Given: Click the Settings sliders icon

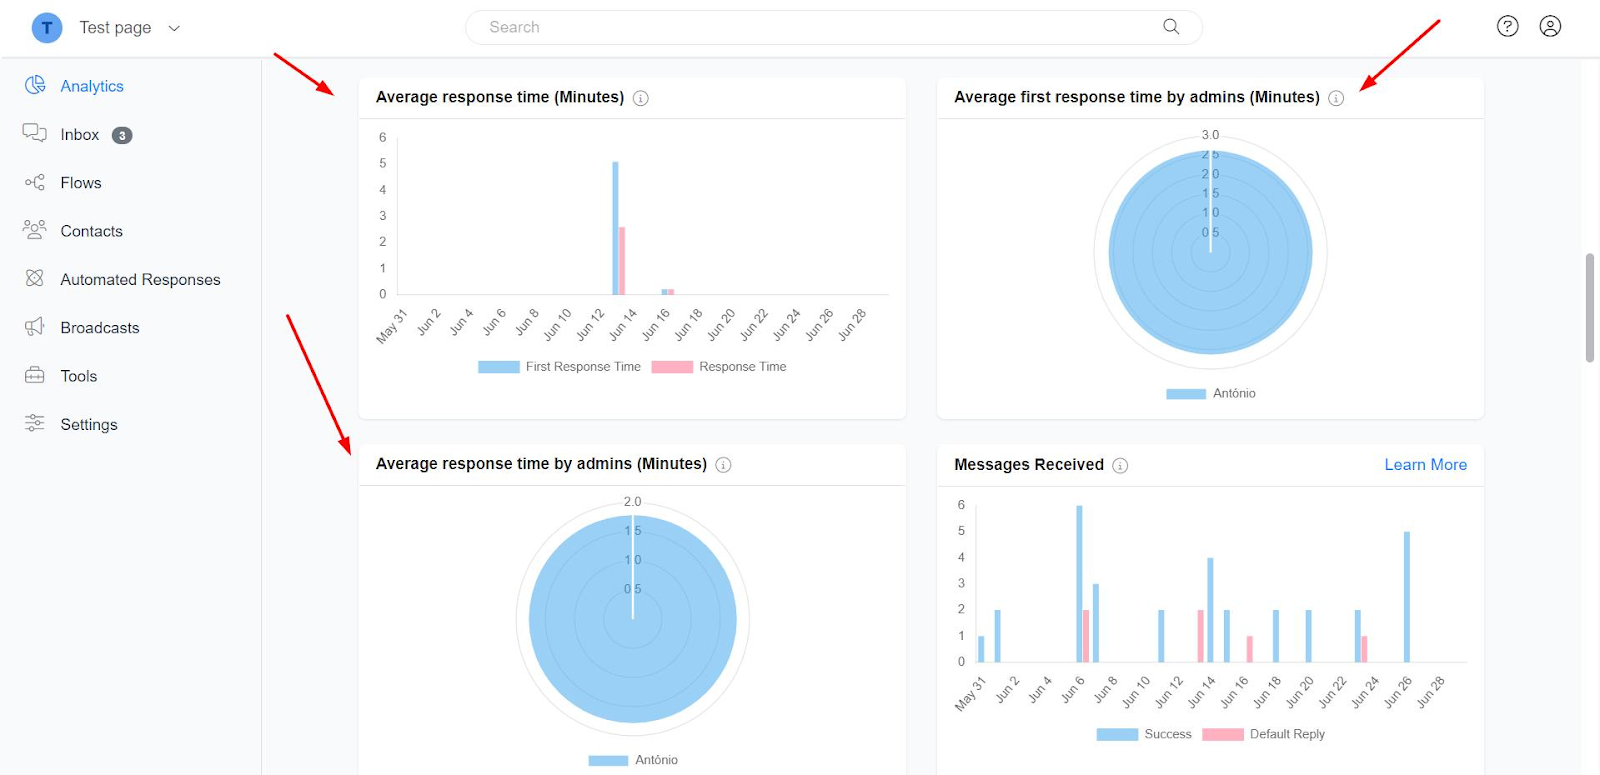Looking at the screenshot, I should pyautogui.click(x=35, y=423).
